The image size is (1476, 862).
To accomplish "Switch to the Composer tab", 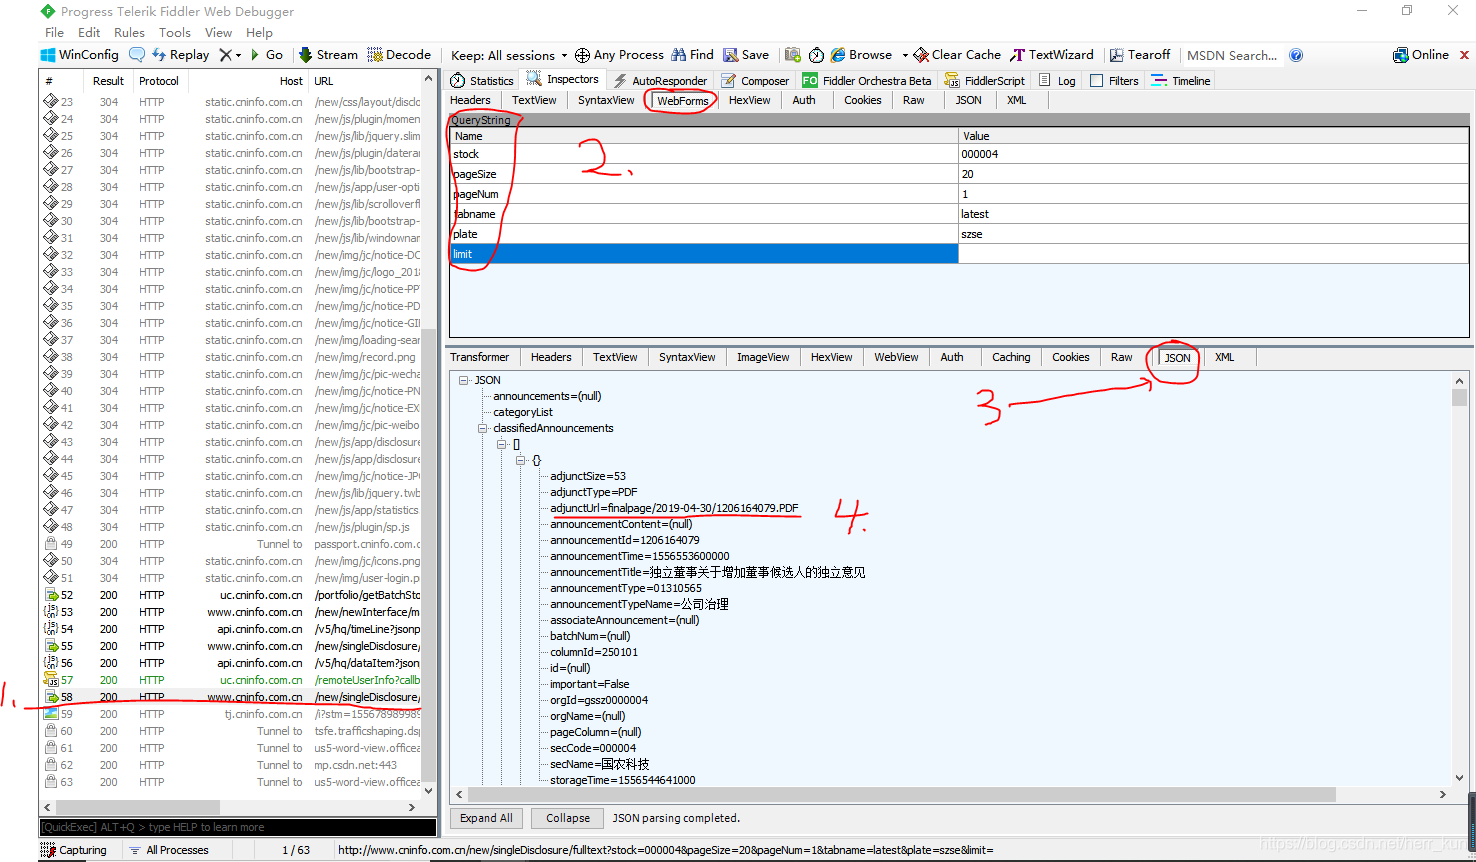I will coord(755,80).
